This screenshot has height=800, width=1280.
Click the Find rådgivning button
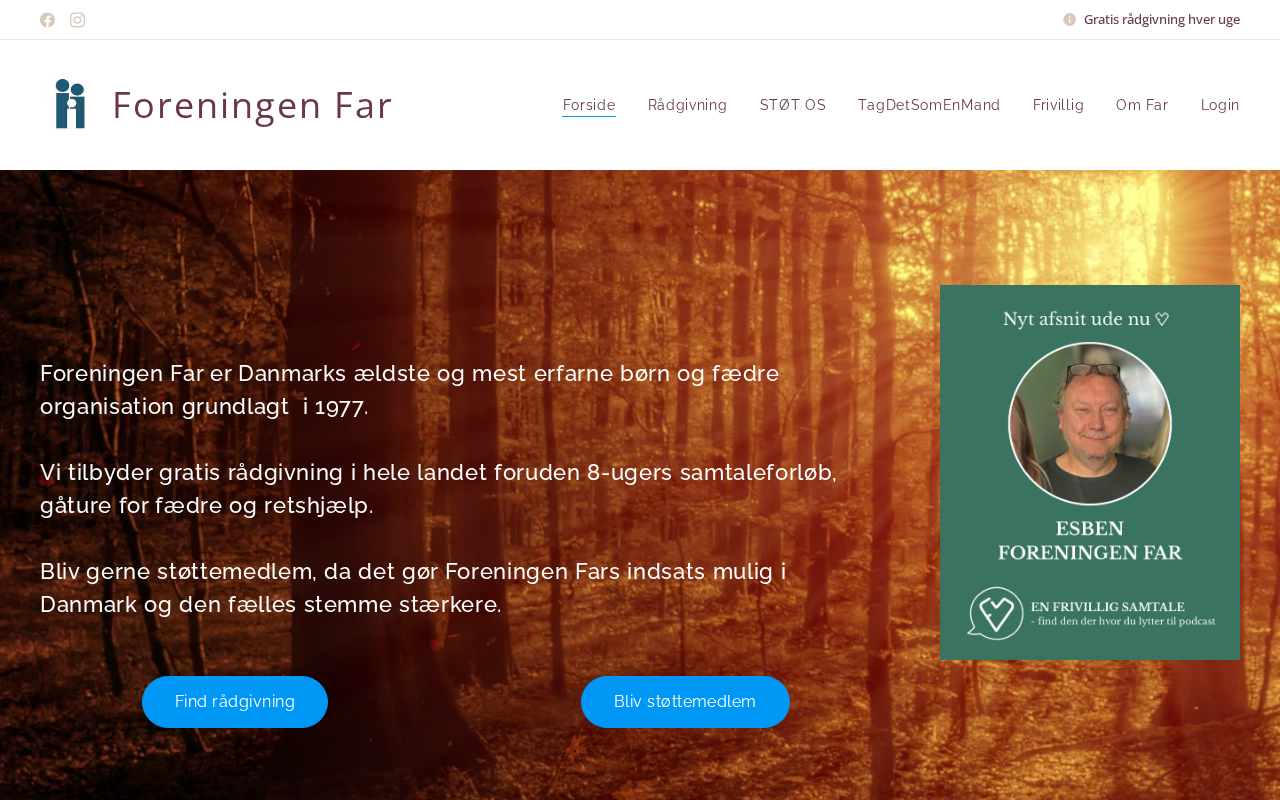click(235, 702)
